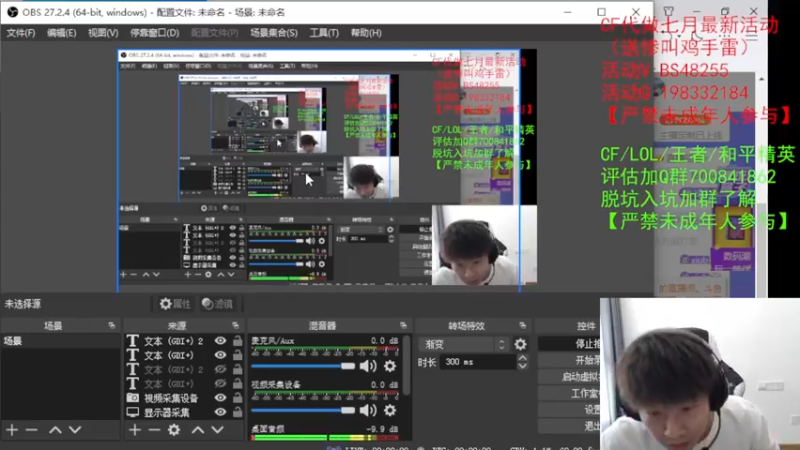The height and width of the screenshot is (450, 800).
Task: Open the 场景集合(S) menu
Action: pyautogui.click(x=274, y=33)
